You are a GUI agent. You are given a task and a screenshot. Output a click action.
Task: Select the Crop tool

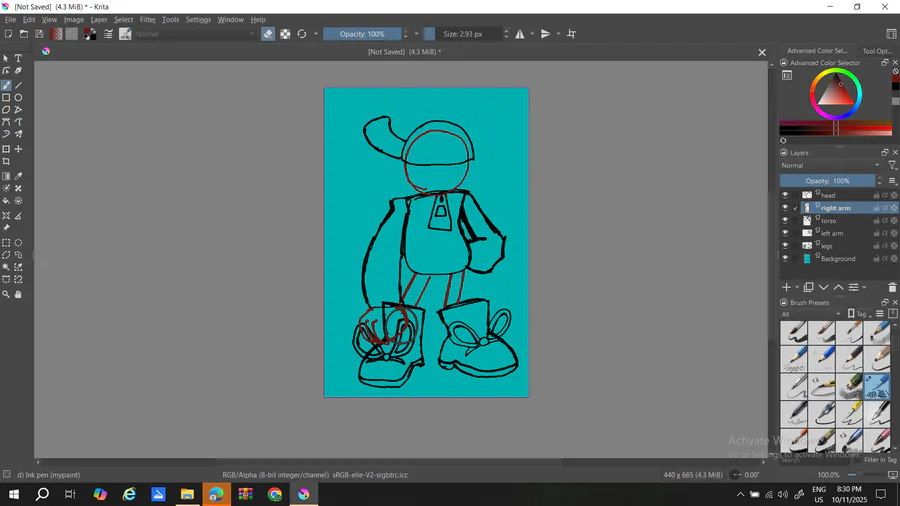point(6,162)
